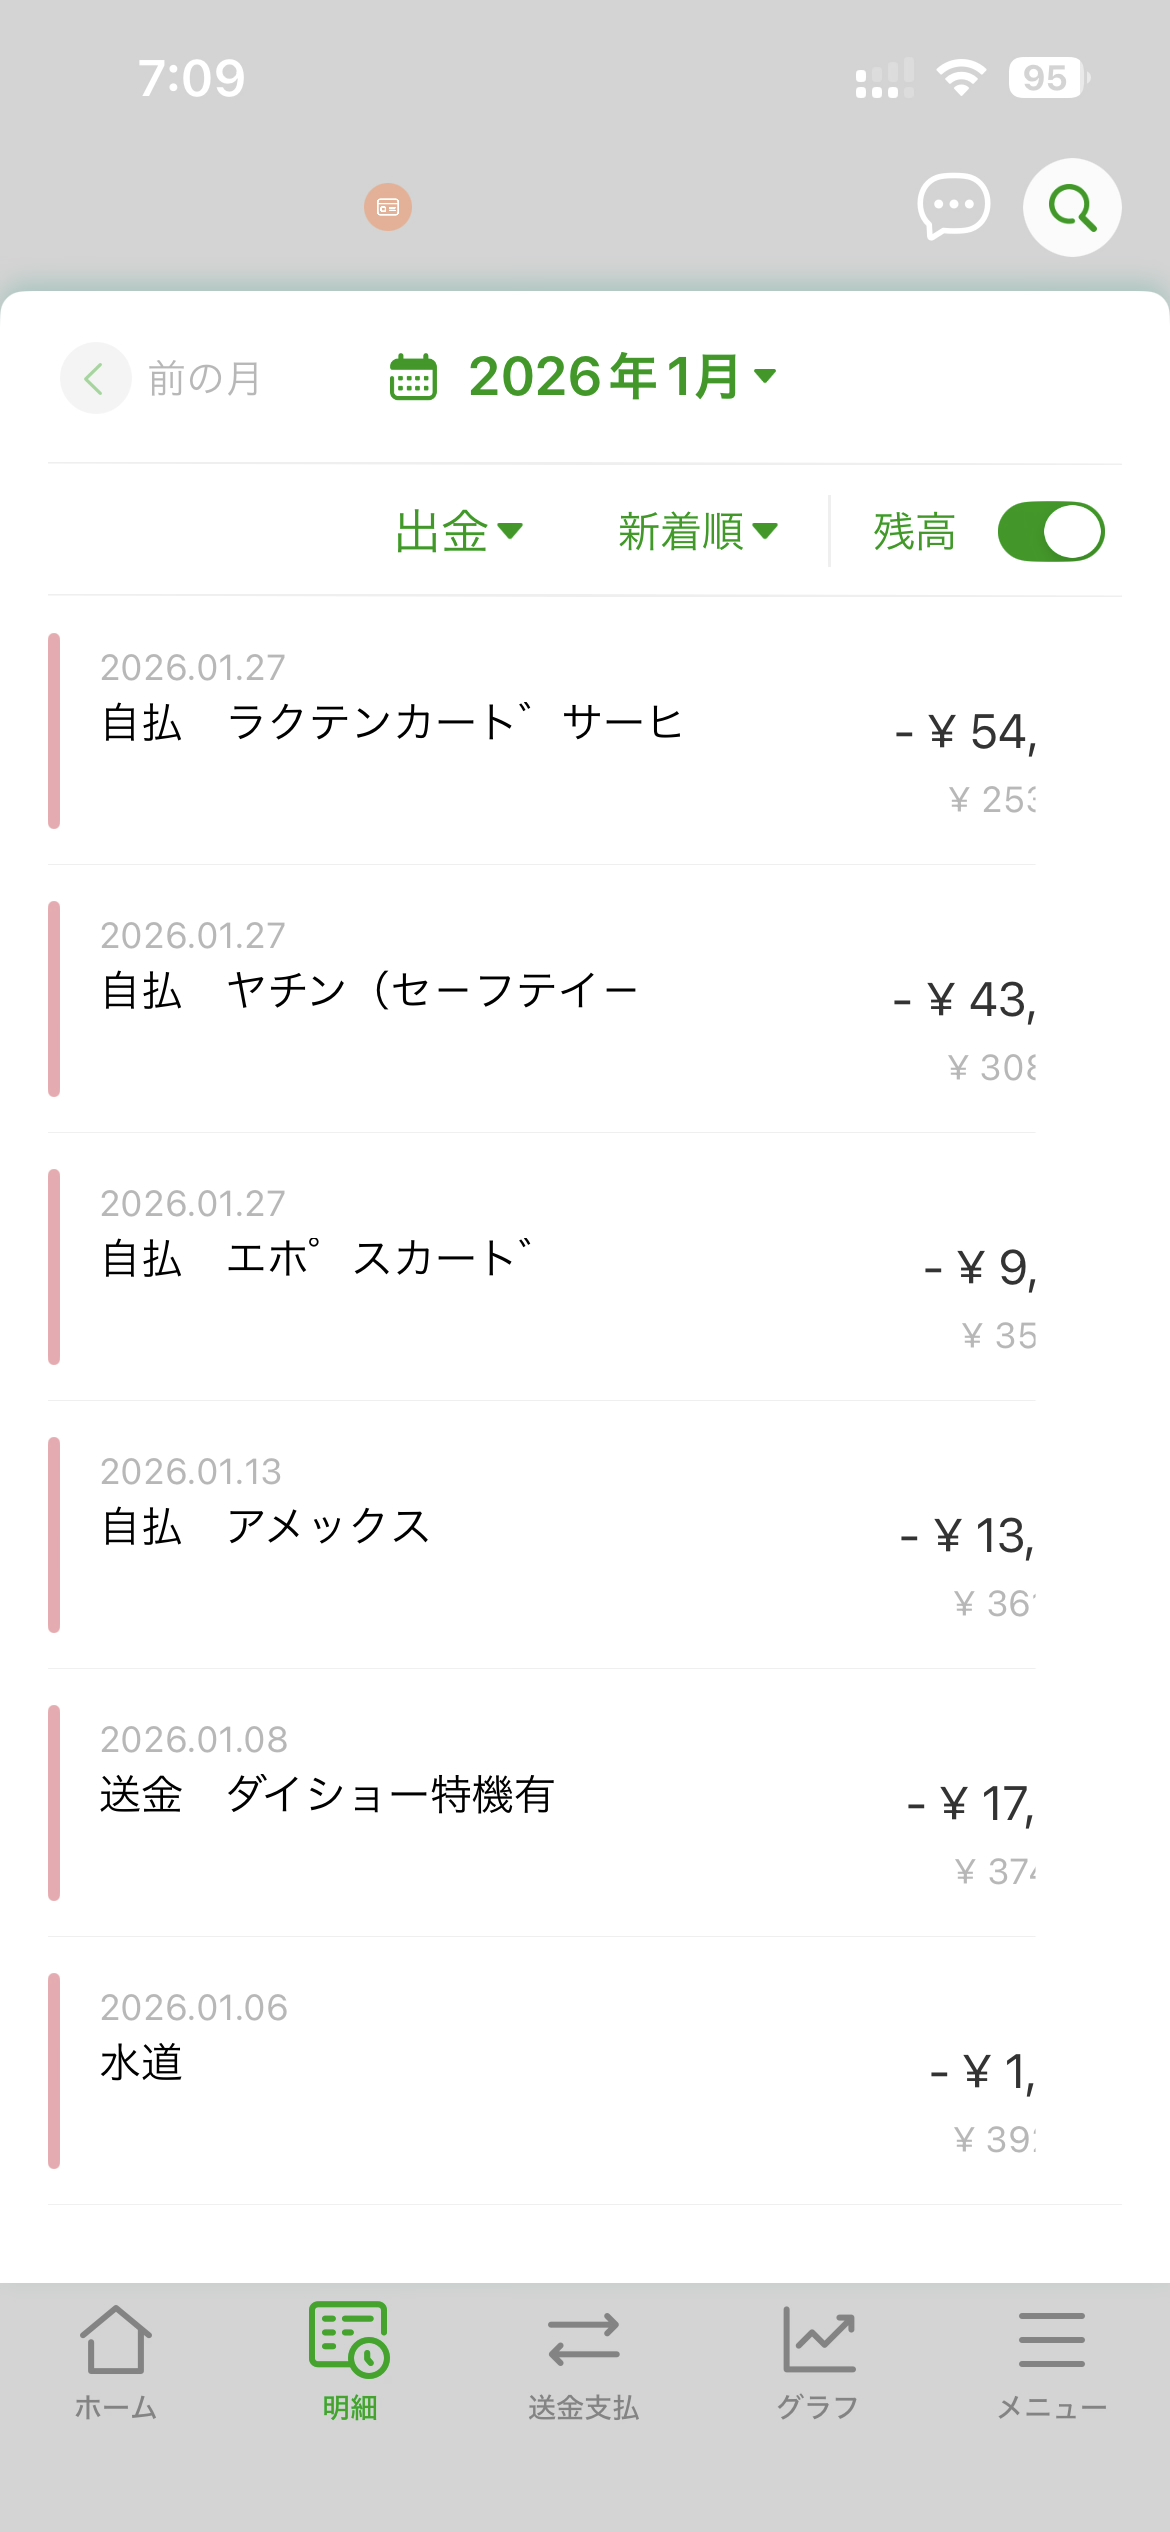The height and width of the screenshot is (2532, 1170).
Task: Select the 明細 statement tab
Action: tap(350, 2363)
